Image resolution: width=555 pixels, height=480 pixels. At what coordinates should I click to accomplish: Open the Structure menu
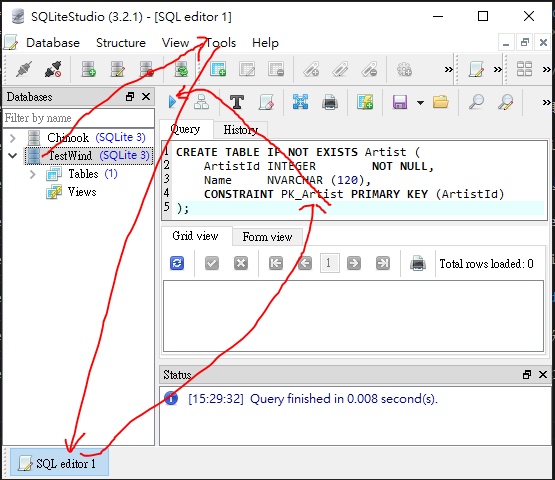pyautogui.click(x=121, y=43)
